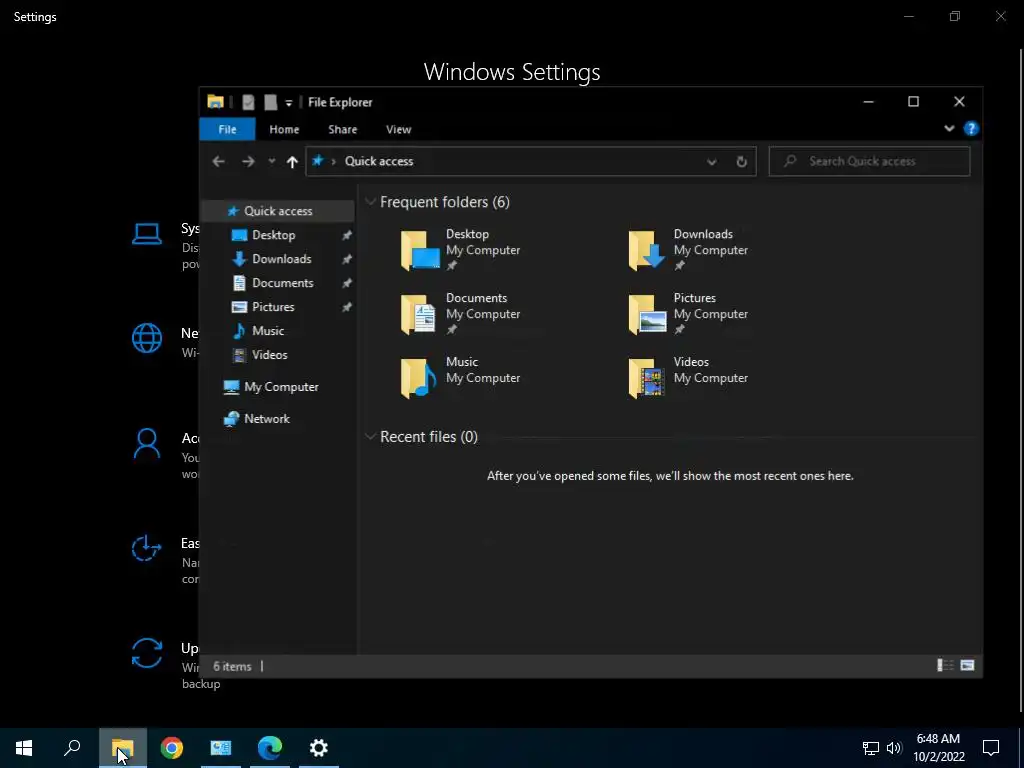Open the volume tray icon
The width and height of the screenshot is (1024, 768).
coord(894,748)
